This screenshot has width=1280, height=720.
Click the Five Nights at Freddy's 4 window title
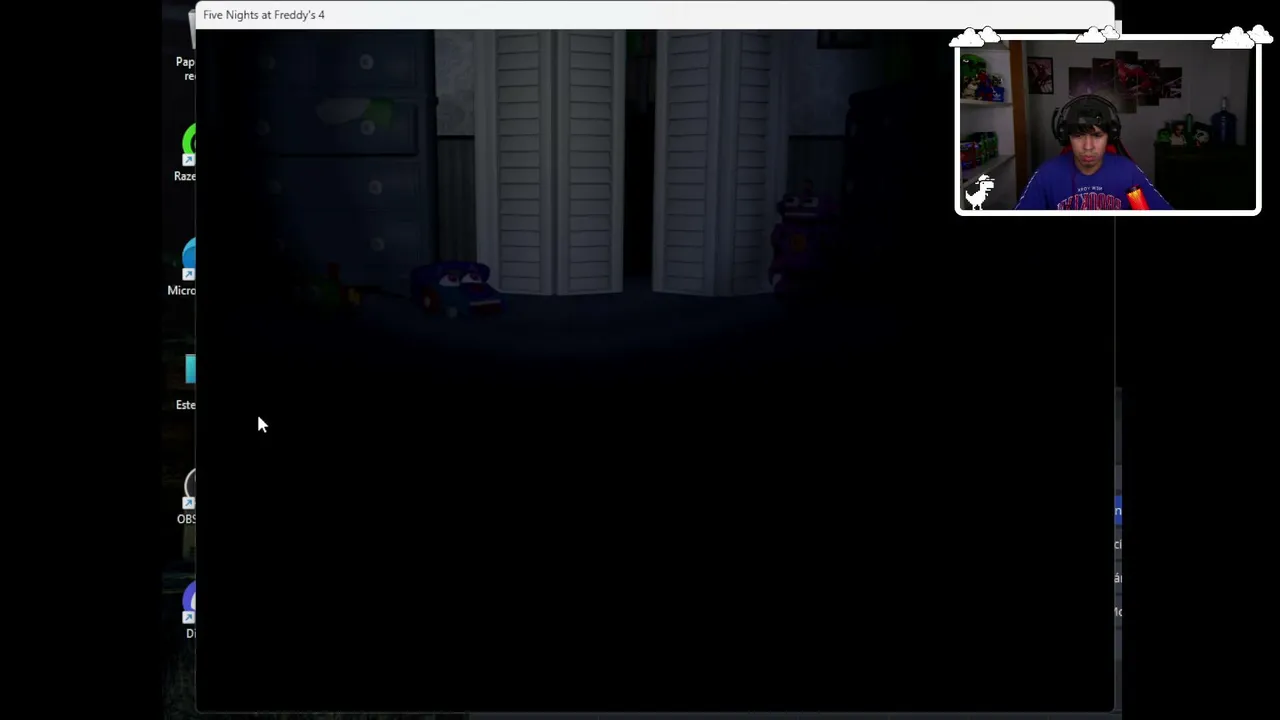pos(264,15)
